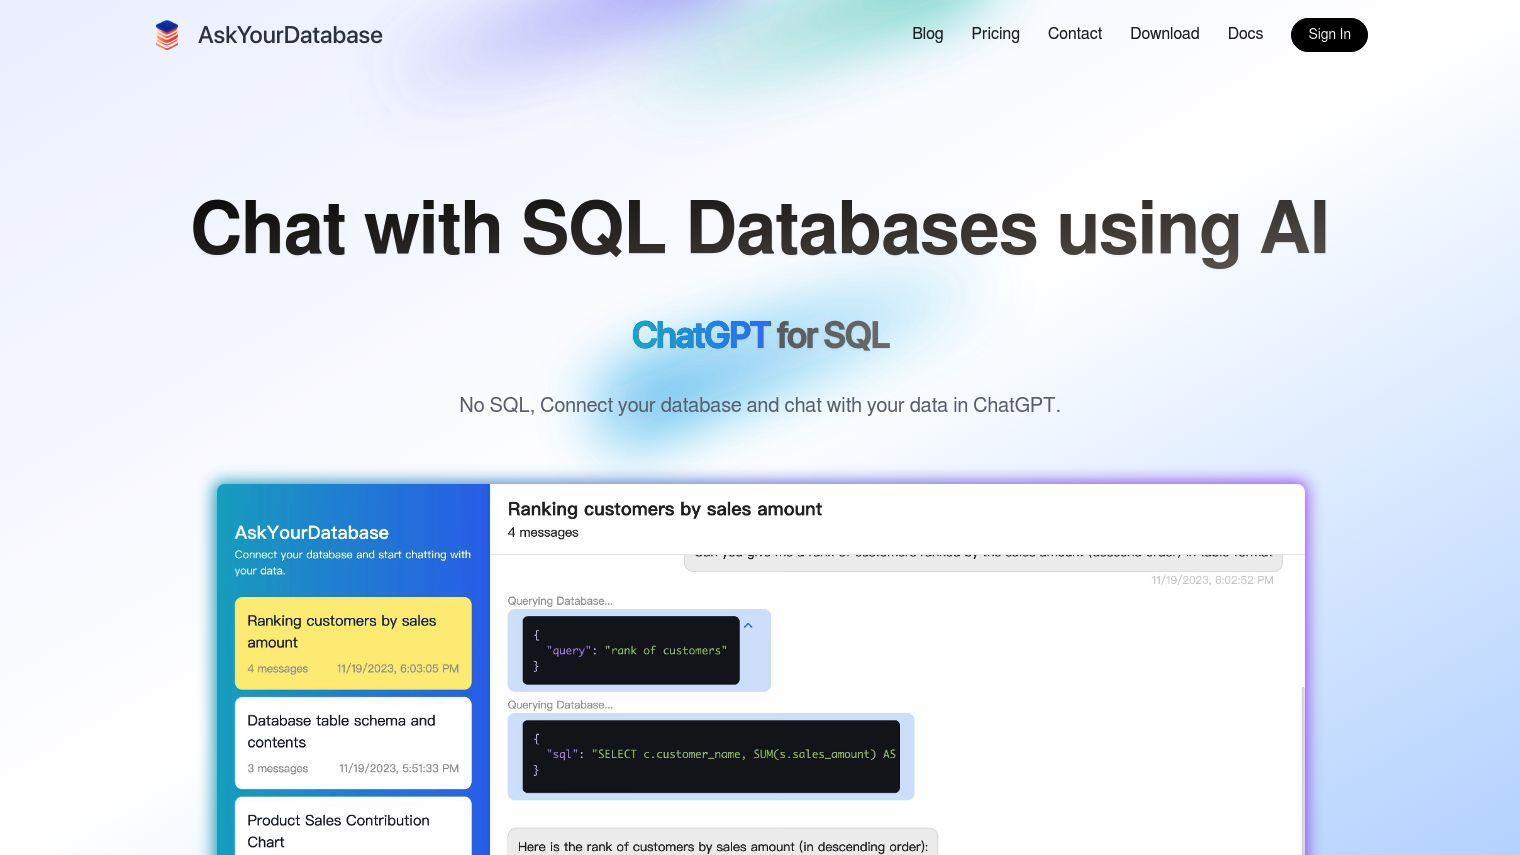The height and width of the screenshot is (855, 1520).
Task: Click the Connect your database and start chatting text
Action: [353, 562]
